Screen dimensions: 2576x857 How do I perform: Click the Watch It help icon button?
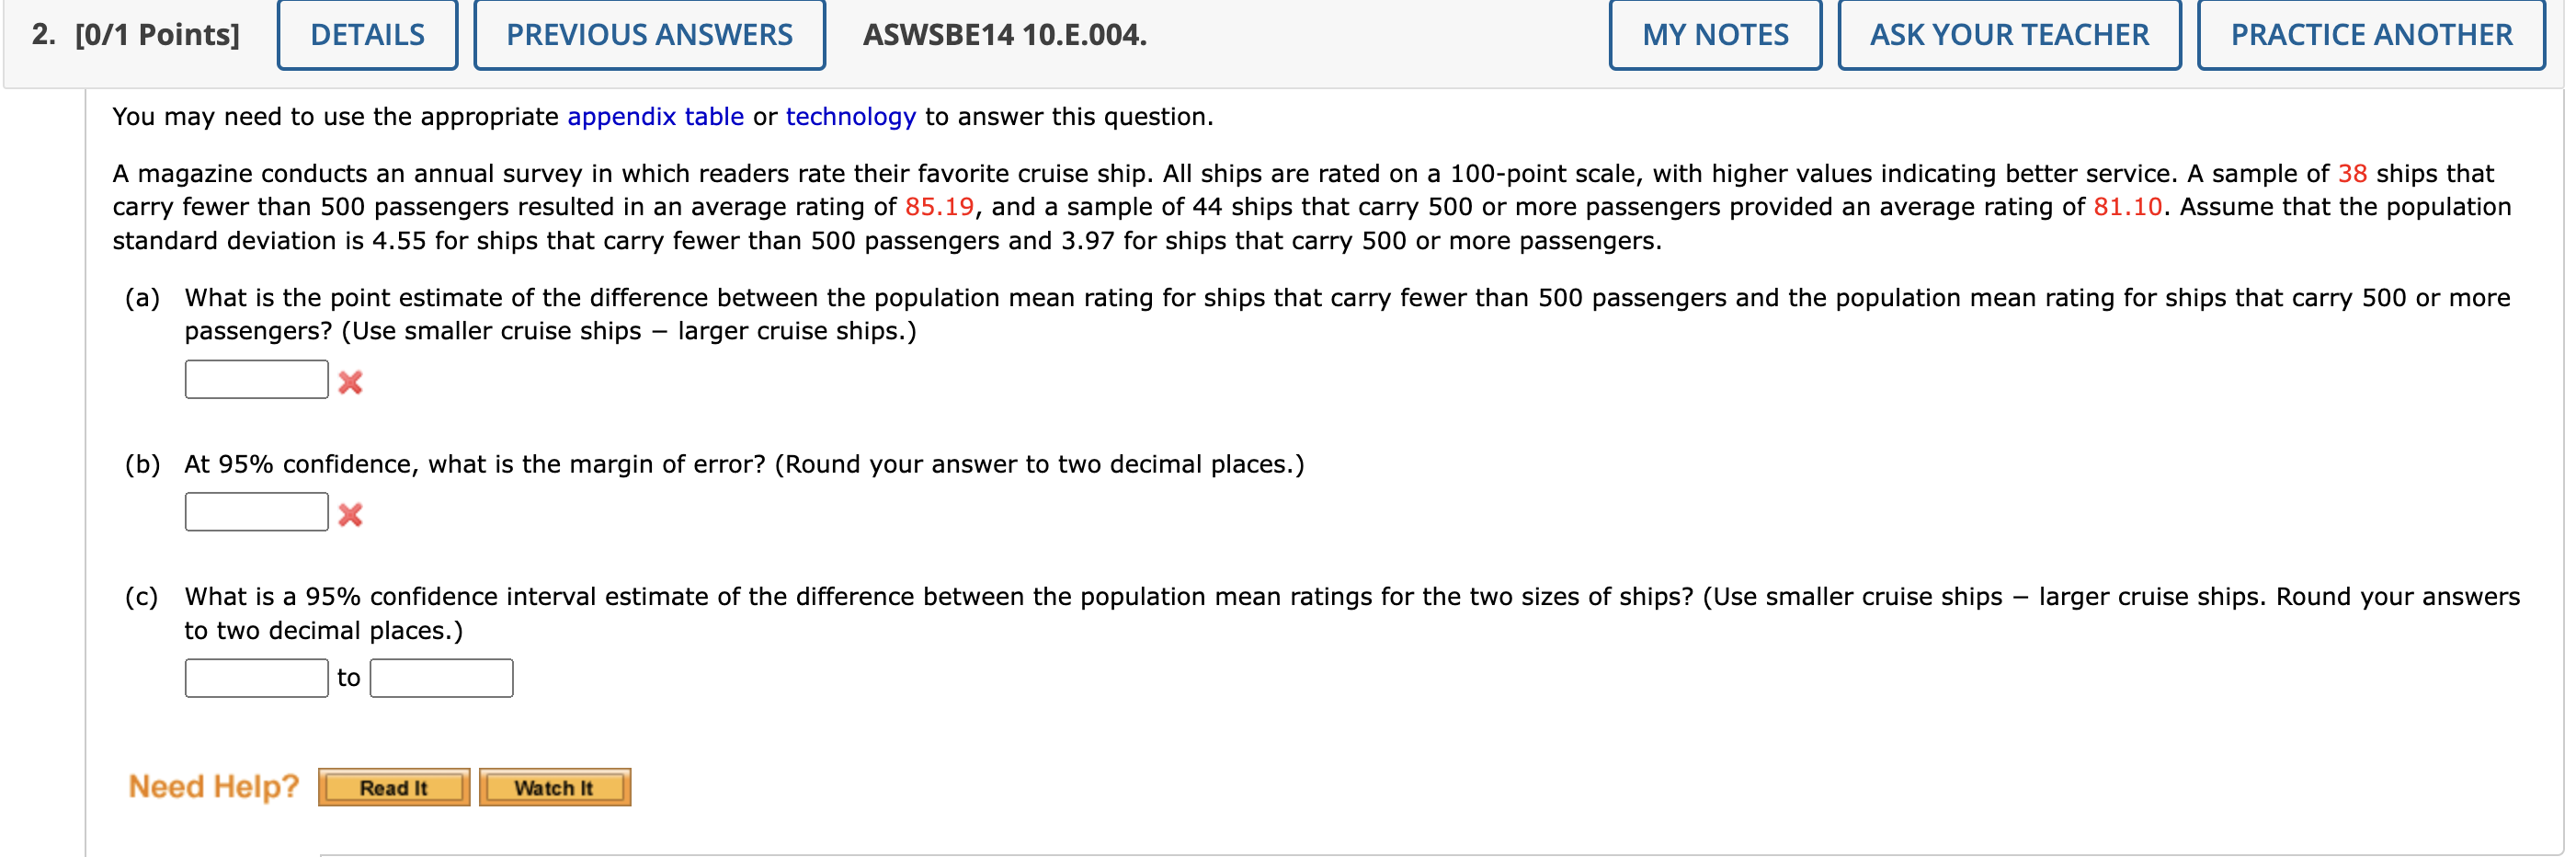[x=554, y=787]
